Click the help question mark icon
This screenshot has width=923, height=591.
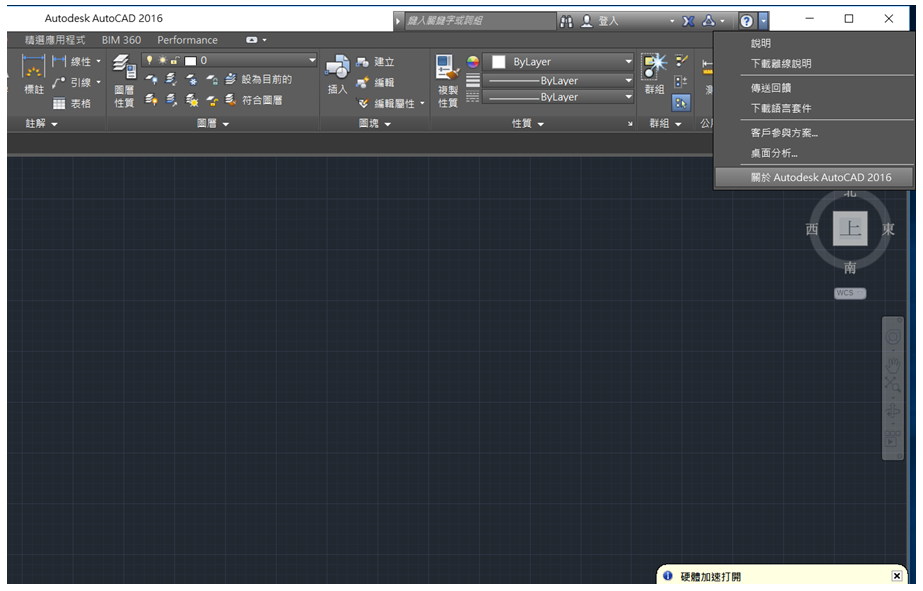(746, 21)
